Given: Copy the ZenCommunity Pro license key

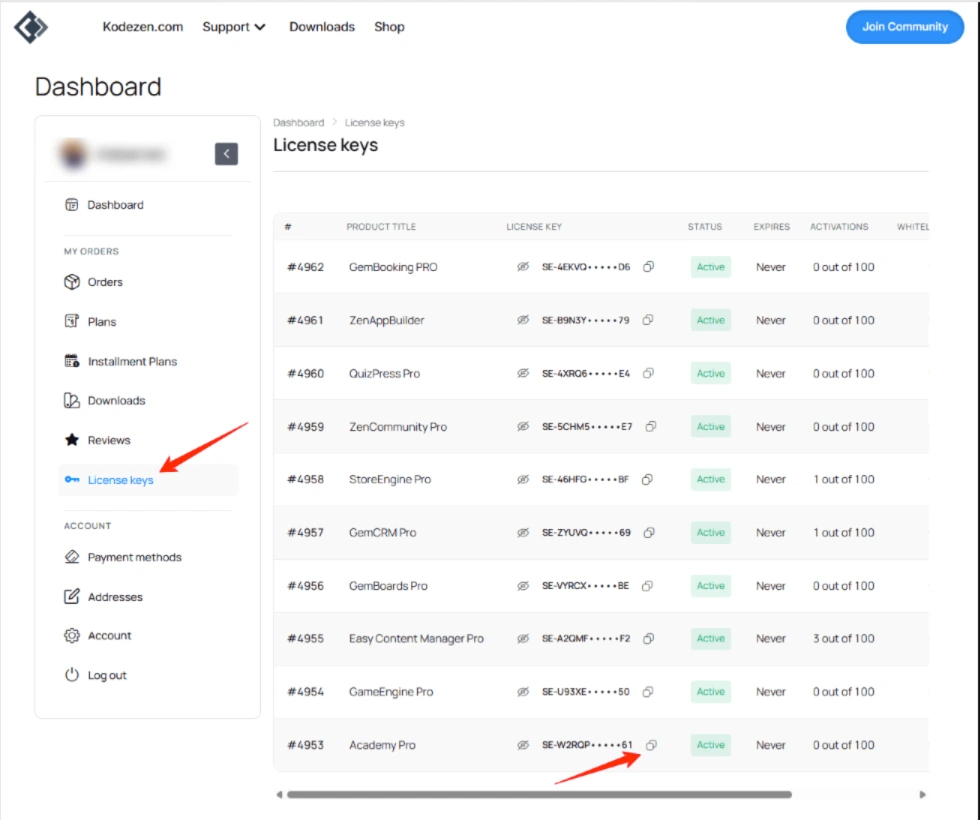Looking at the screenshot, I should [651, 426].
